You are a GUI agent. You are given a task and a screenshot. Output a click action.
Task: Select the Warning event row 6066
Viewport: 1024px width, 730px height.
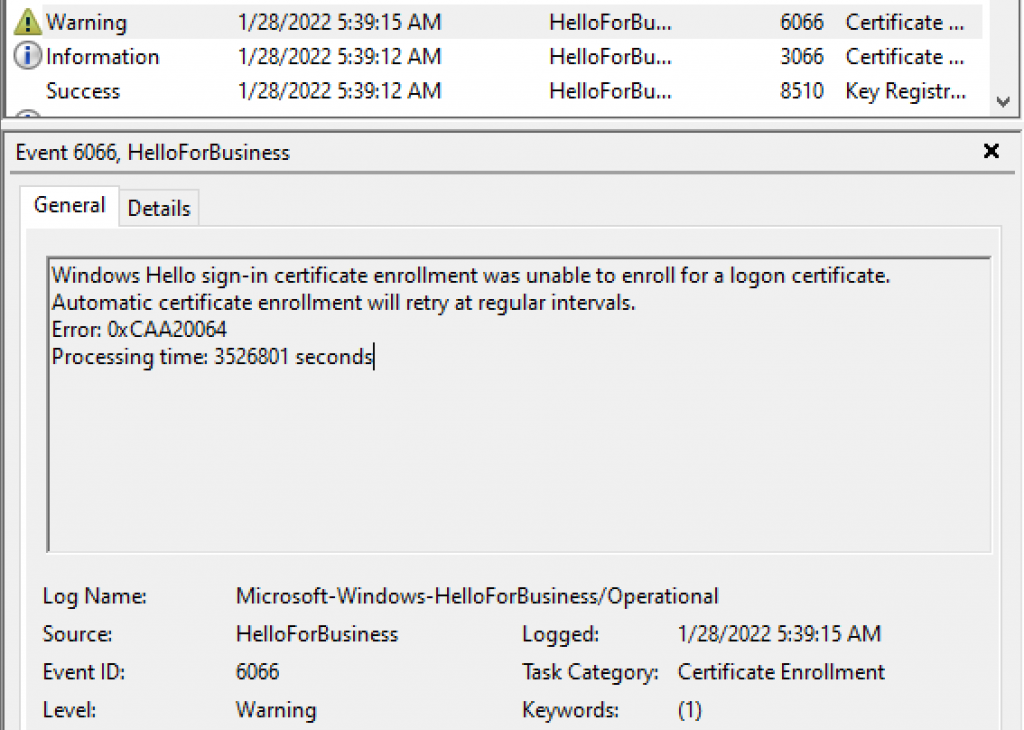pyautogui.click(x=494, y=22)
